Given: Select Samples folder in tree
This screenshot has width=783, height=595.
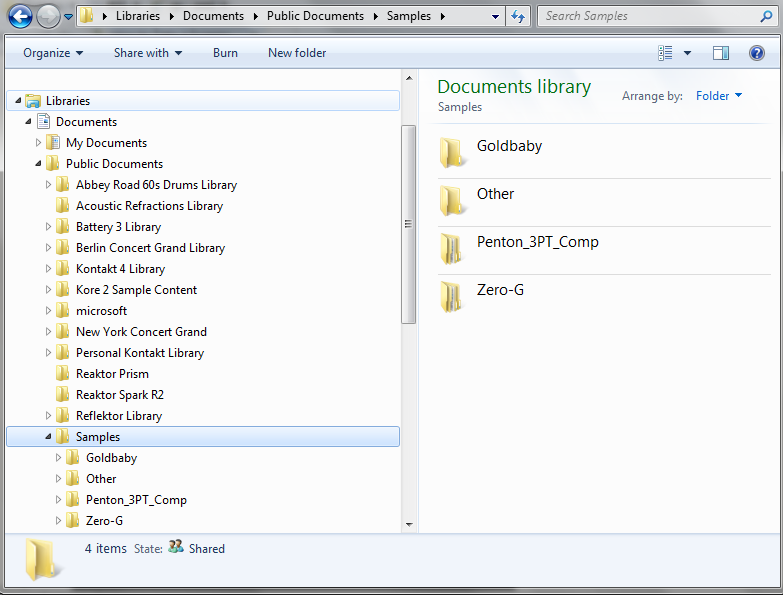Looking at the screenshot, I should coord(98,437).
